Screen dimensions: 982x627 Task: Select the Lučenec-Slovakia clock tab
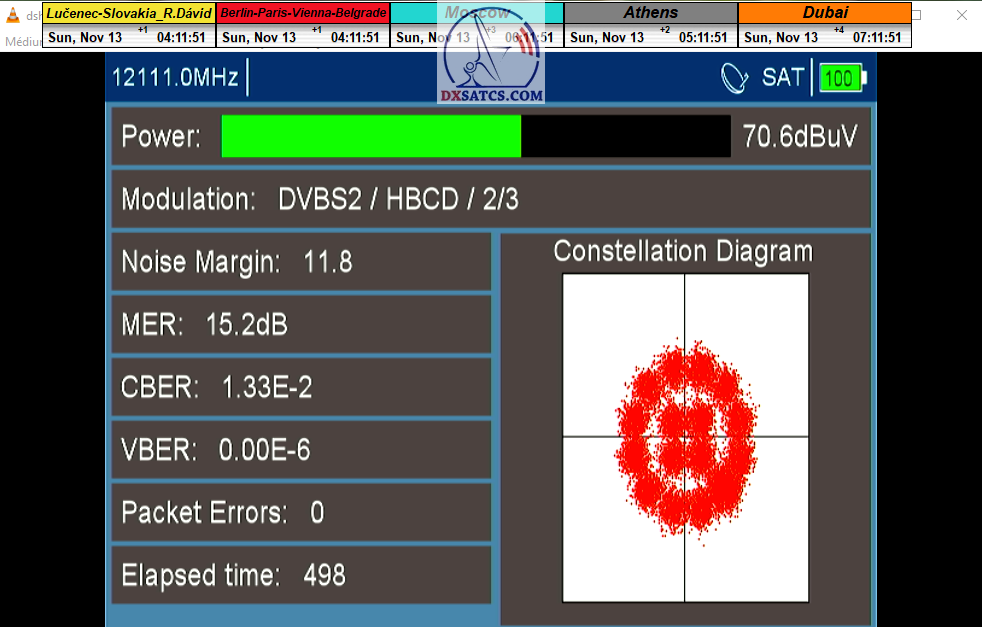129,13
